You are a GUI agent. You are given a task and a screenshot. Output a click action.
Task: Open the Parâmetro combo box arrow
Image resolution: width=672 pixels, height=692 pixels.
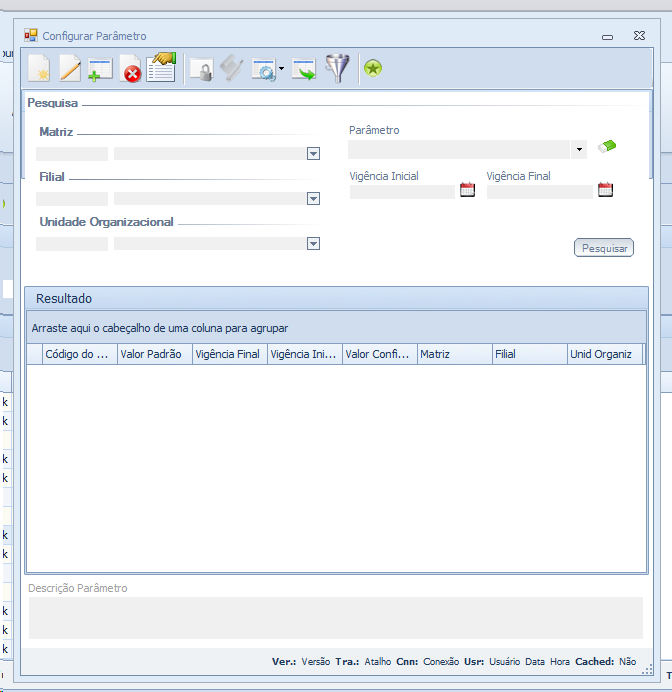[x=580, y=150]
